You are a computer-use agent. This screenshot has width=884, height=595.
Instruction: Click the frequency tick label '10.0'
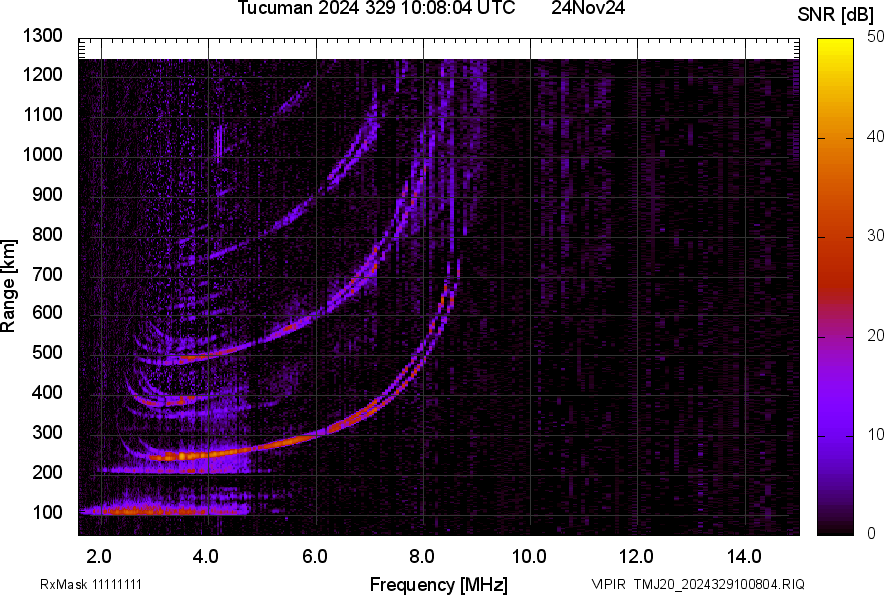pyautogui.click(x=529, y=557)
